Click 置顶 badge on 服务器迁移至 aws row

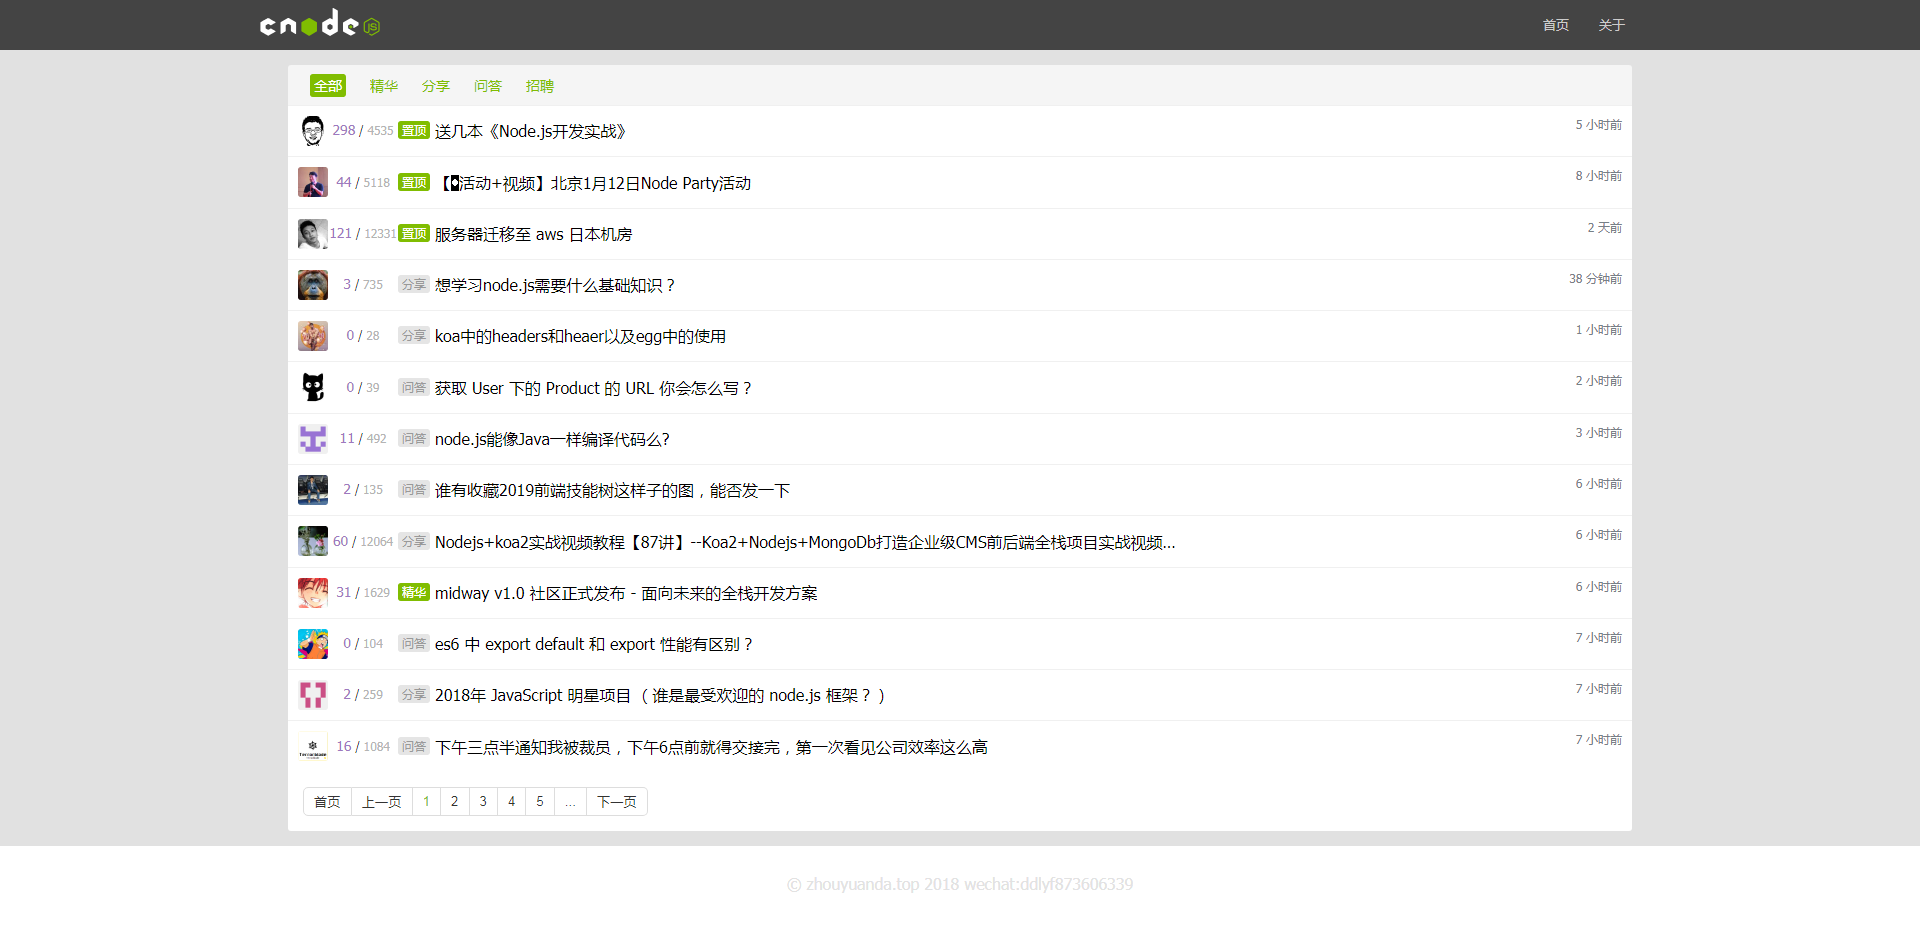414,233
